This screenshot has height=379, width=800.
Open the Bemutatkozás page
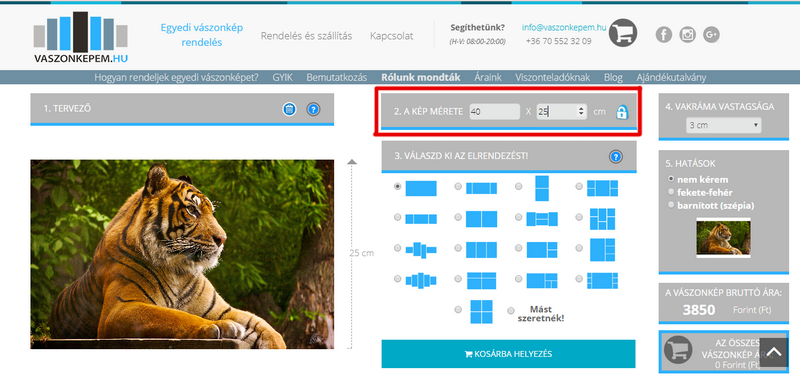pos(337,78)
